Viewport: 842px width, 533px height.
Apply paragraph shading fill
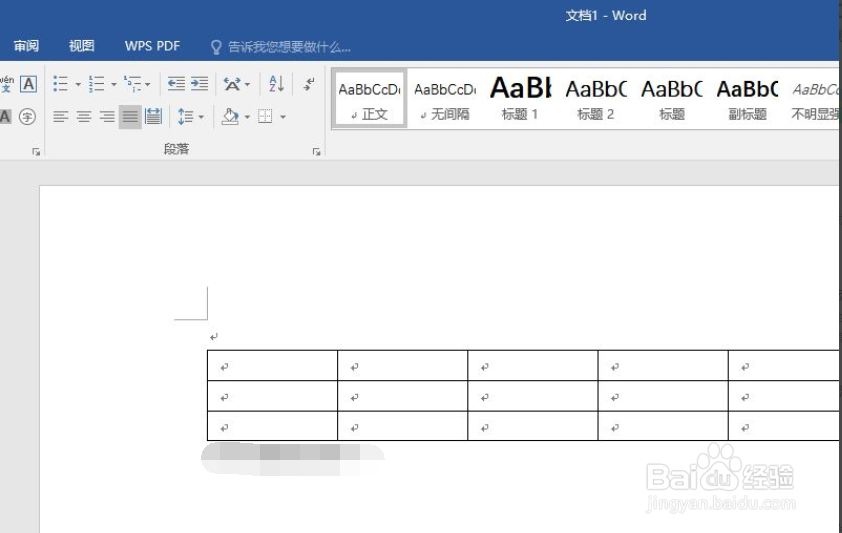[230, 116]
